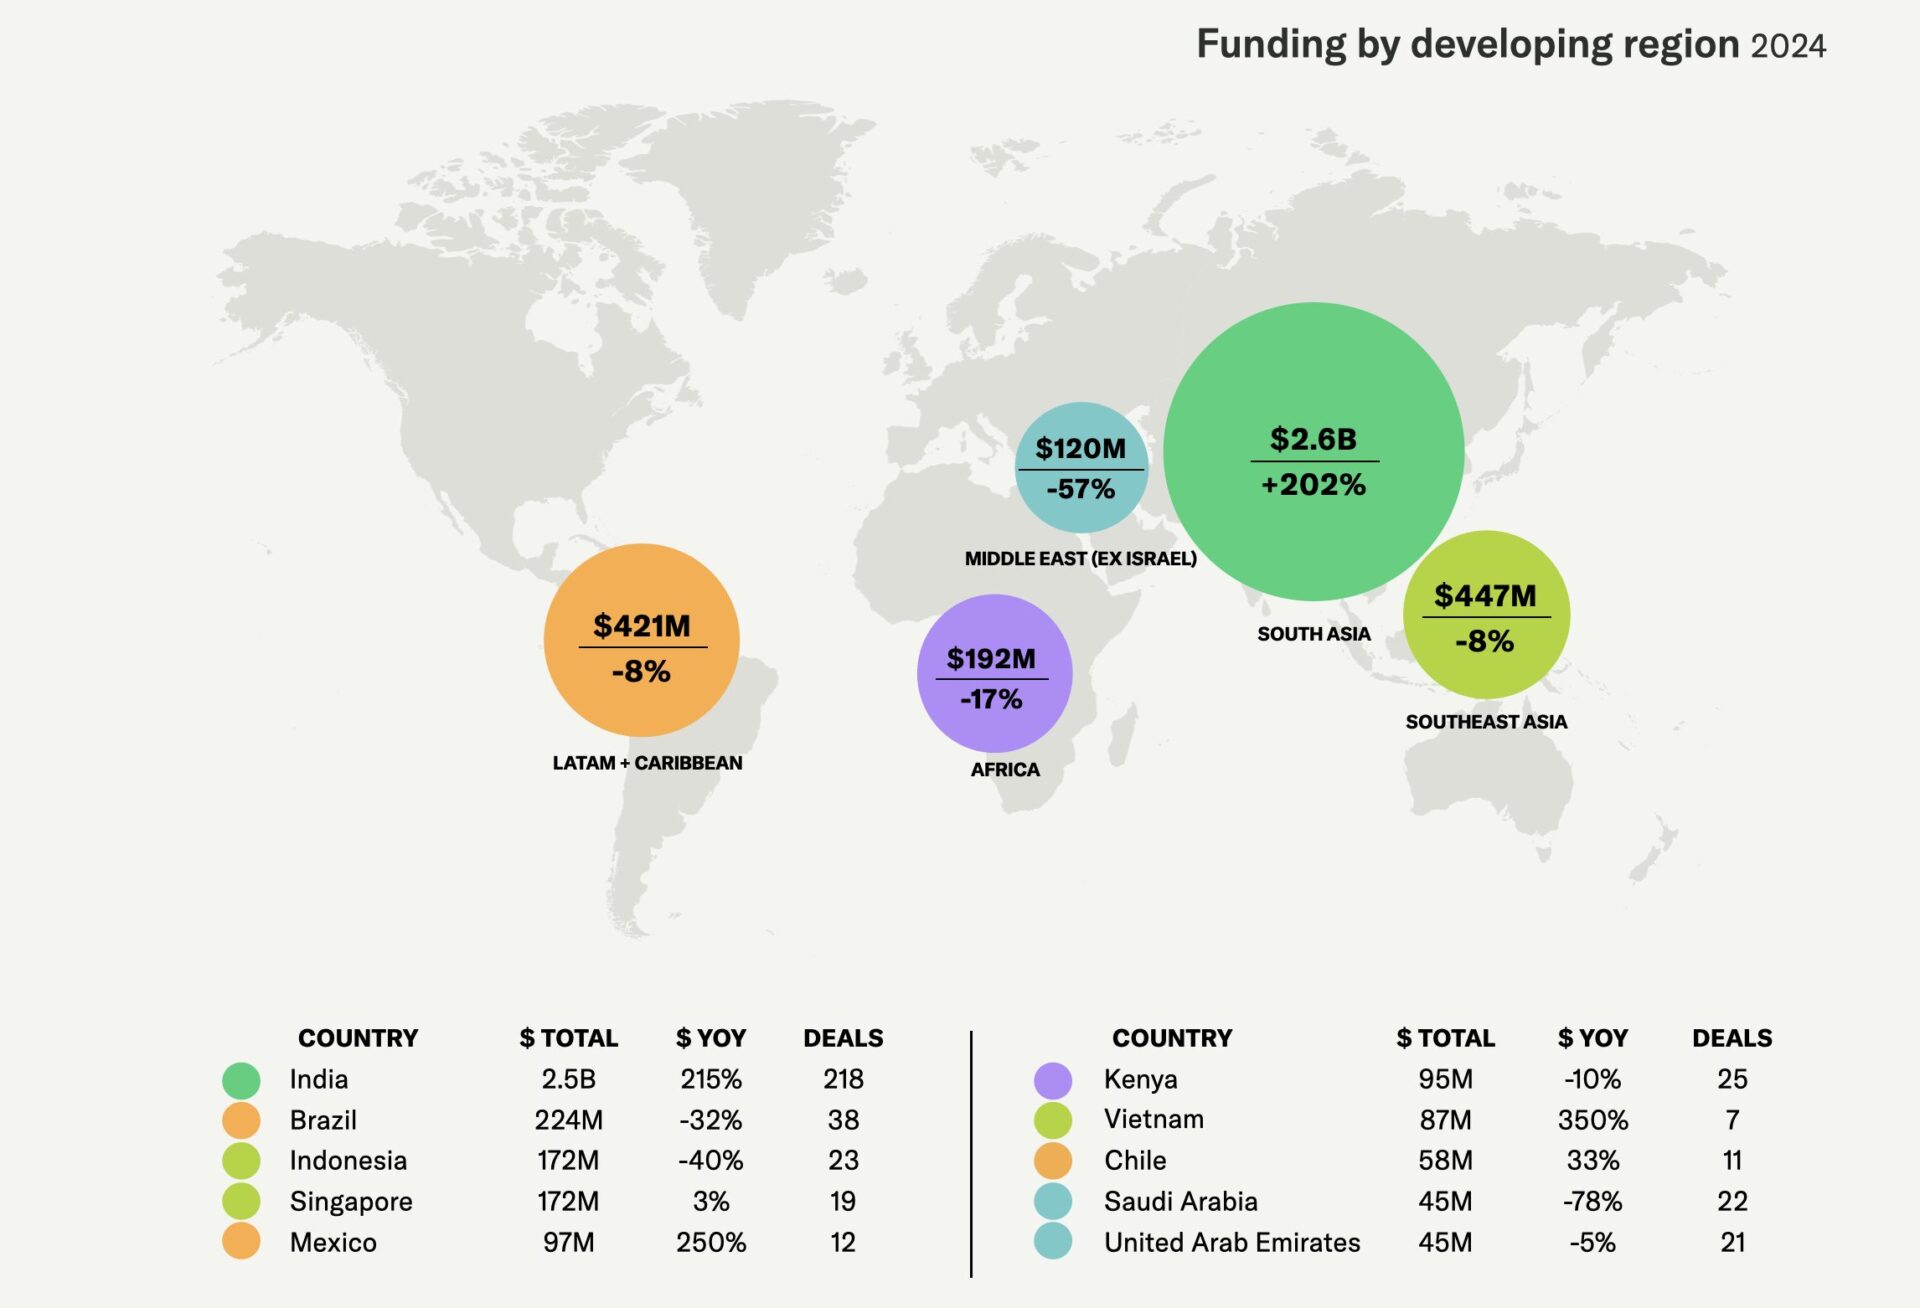
Task: Click the Singapore country name
Action: pyautogui.click(x=351, y=1201)
